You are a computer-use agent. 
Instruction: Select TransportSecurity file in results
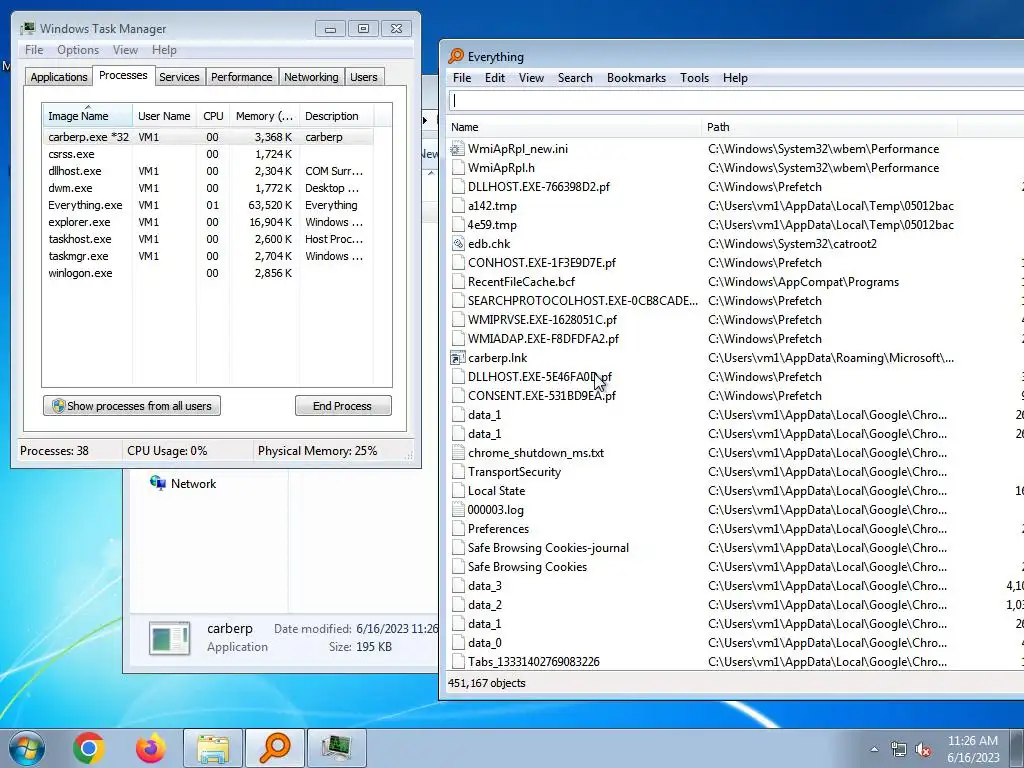(x=514, y=472)
